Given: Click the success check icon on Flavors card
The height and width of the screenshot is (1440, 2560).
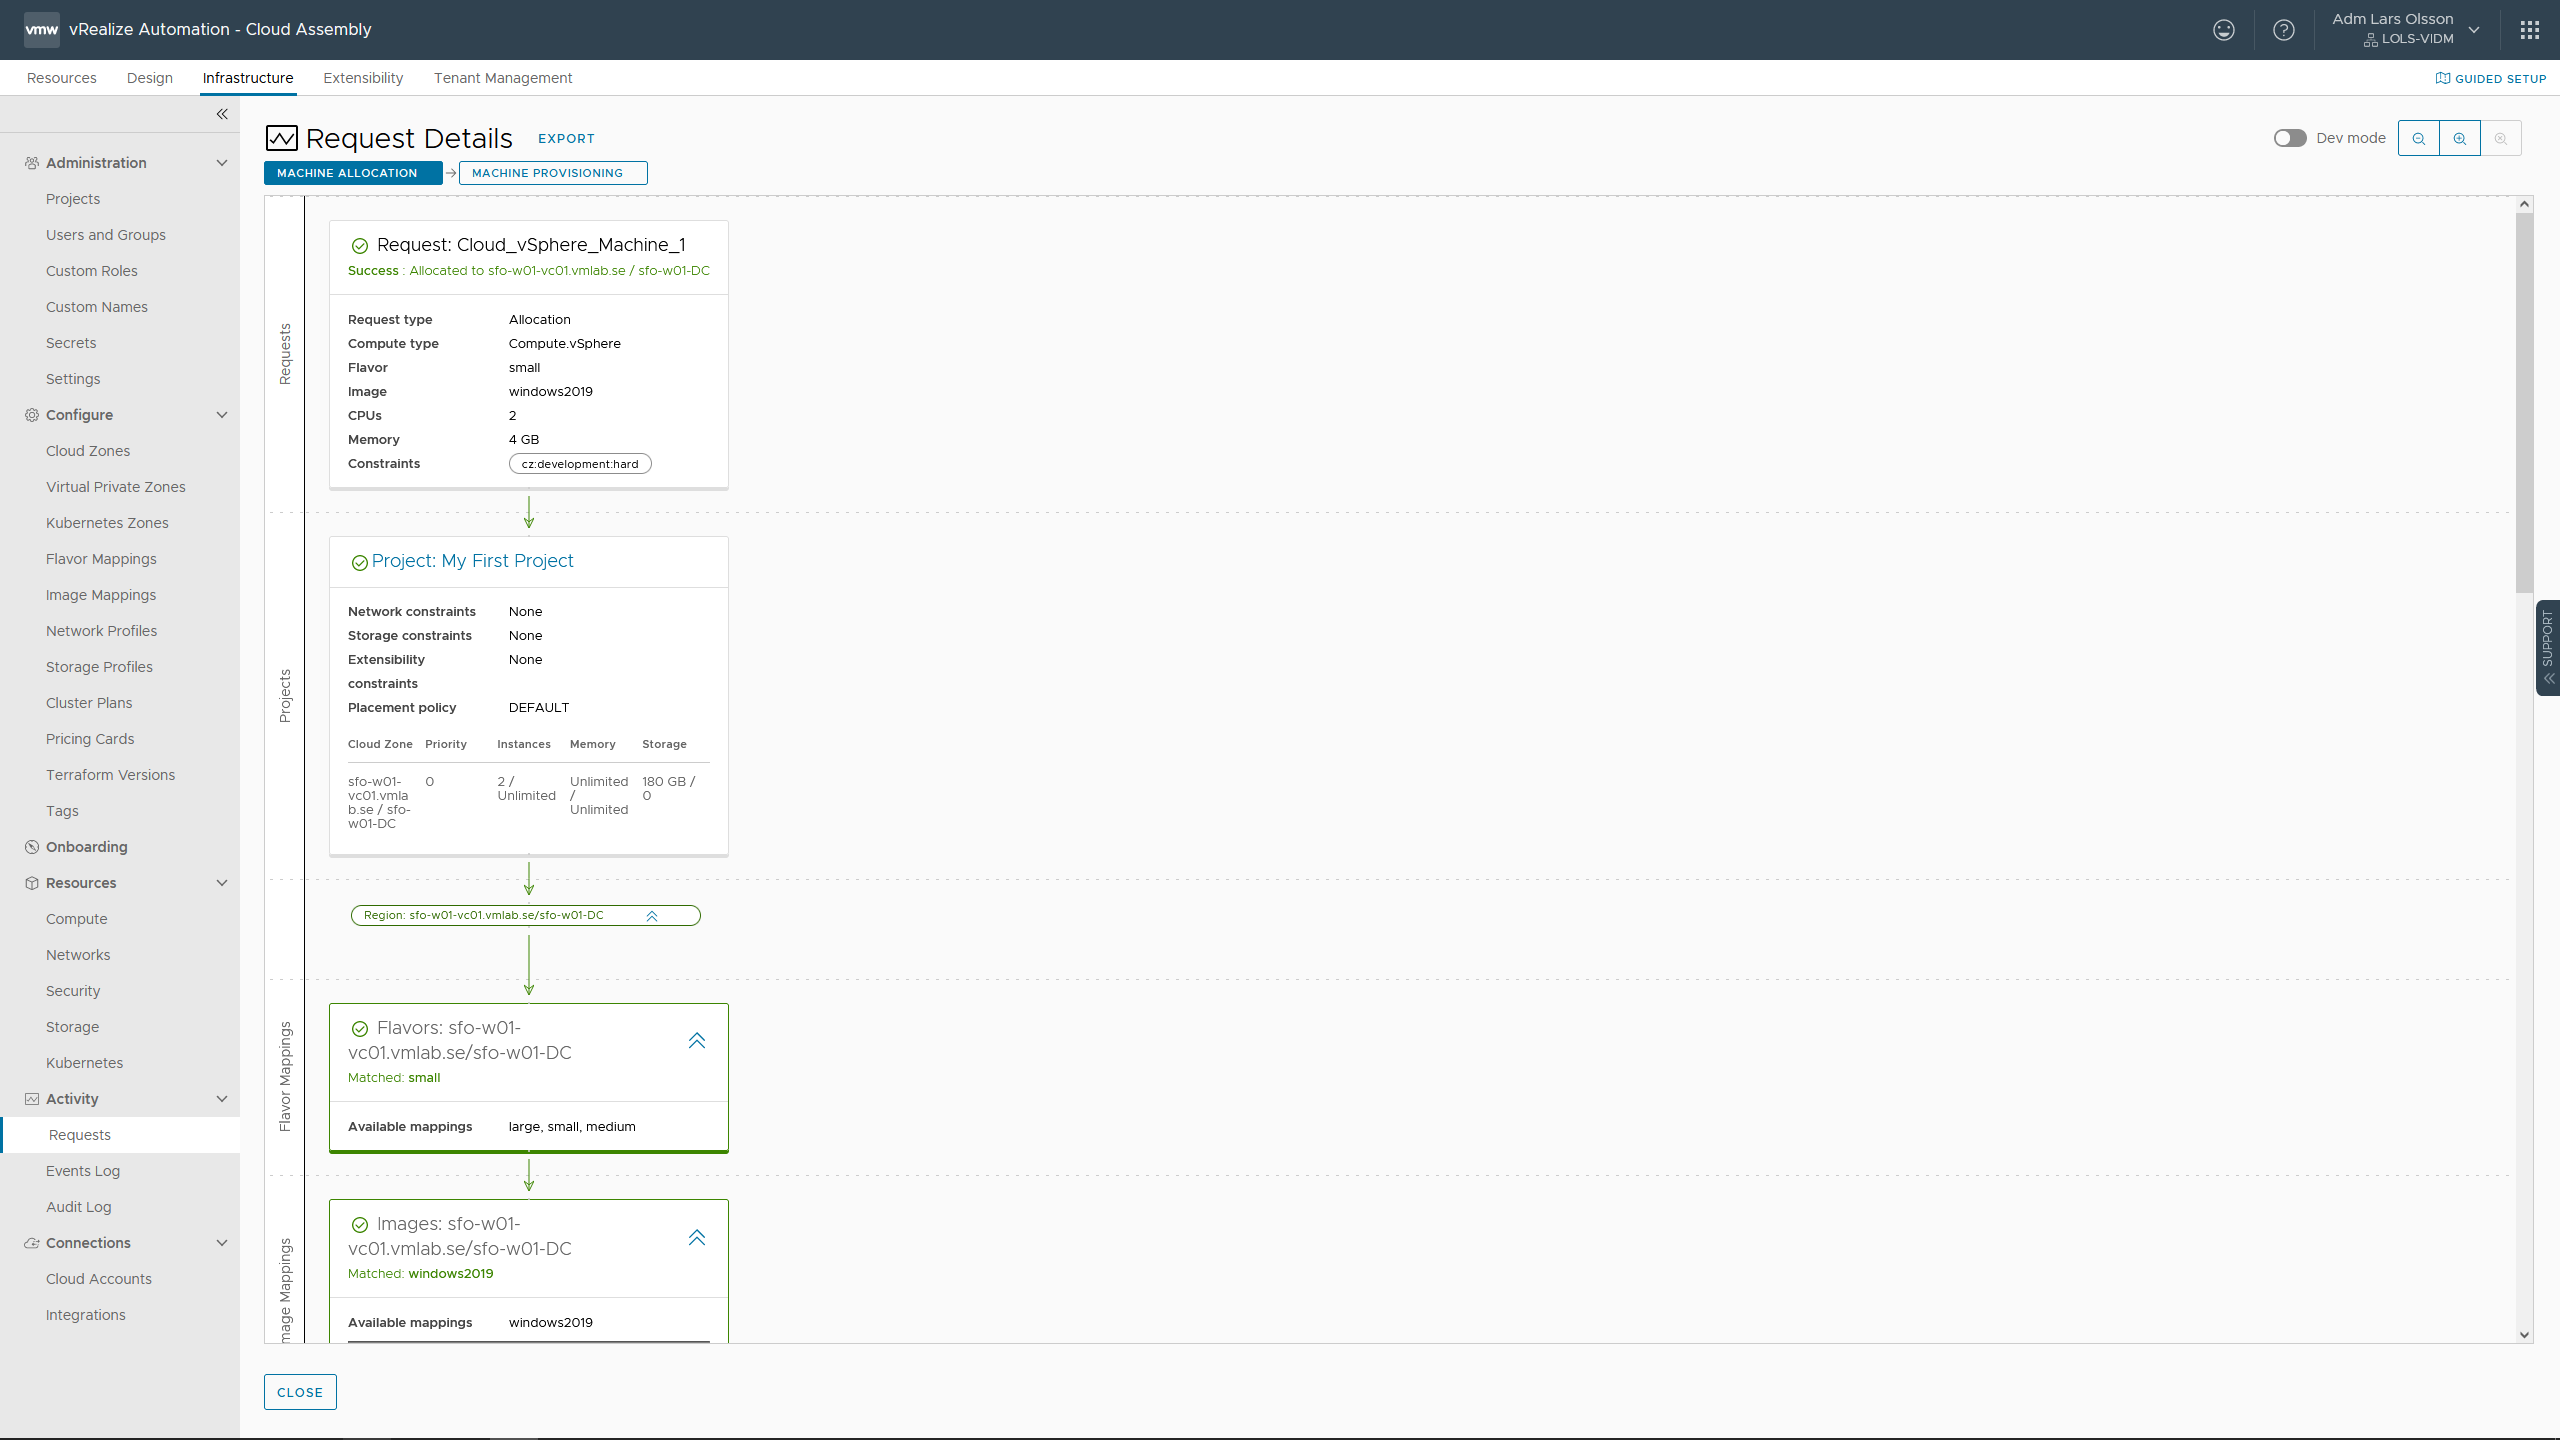Looking at the screenshot, I should (360, 1029).
